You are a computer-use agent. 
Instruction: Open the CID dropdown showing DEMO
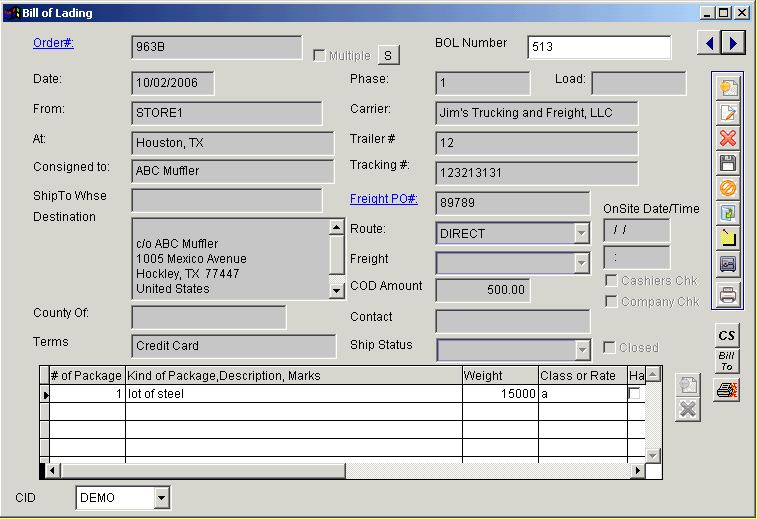click(160, 498)
